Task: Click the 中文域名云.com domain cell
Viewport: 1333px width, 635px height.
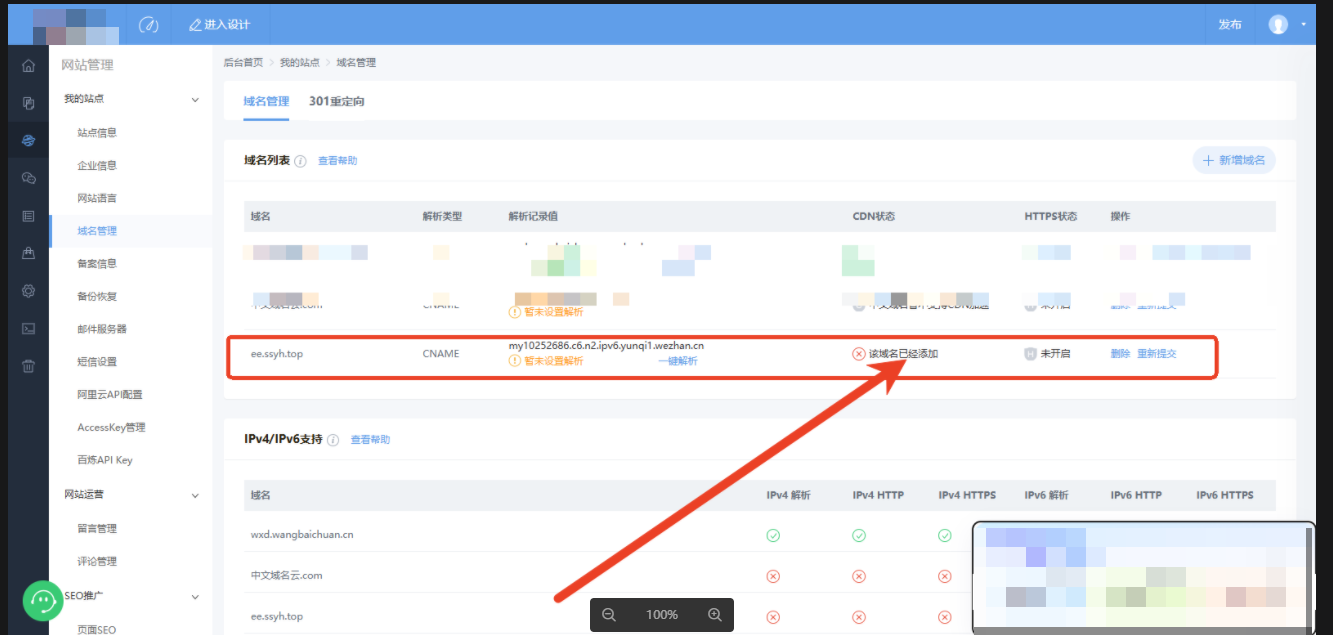Action: (x=286, y=576)
